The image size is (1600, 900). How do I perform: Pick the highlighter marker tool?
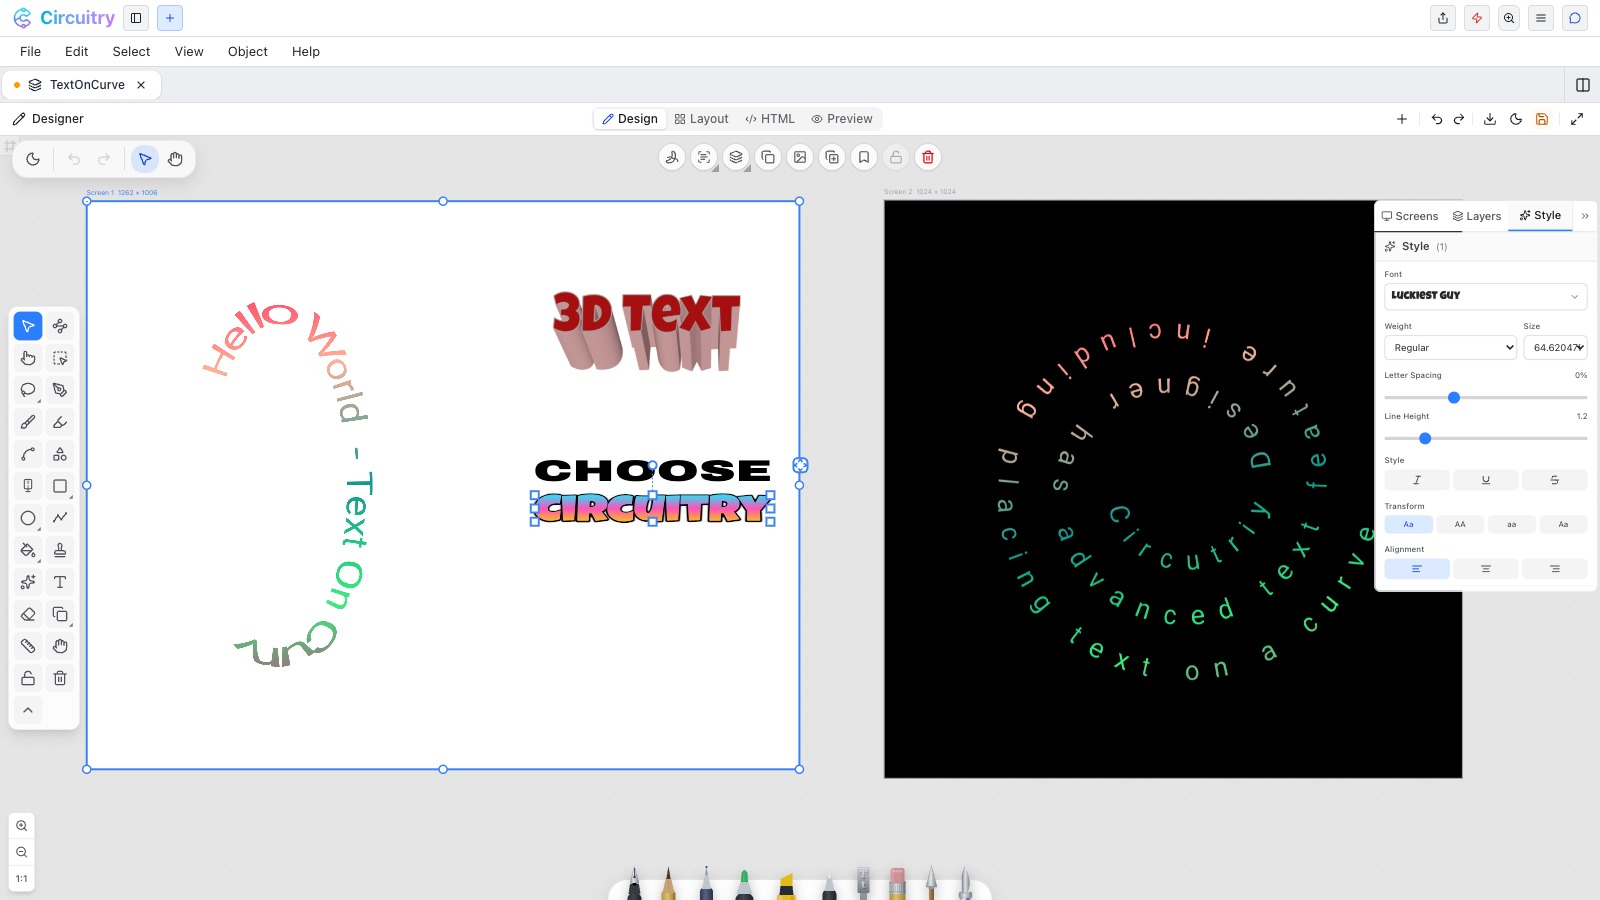(60, 422)
